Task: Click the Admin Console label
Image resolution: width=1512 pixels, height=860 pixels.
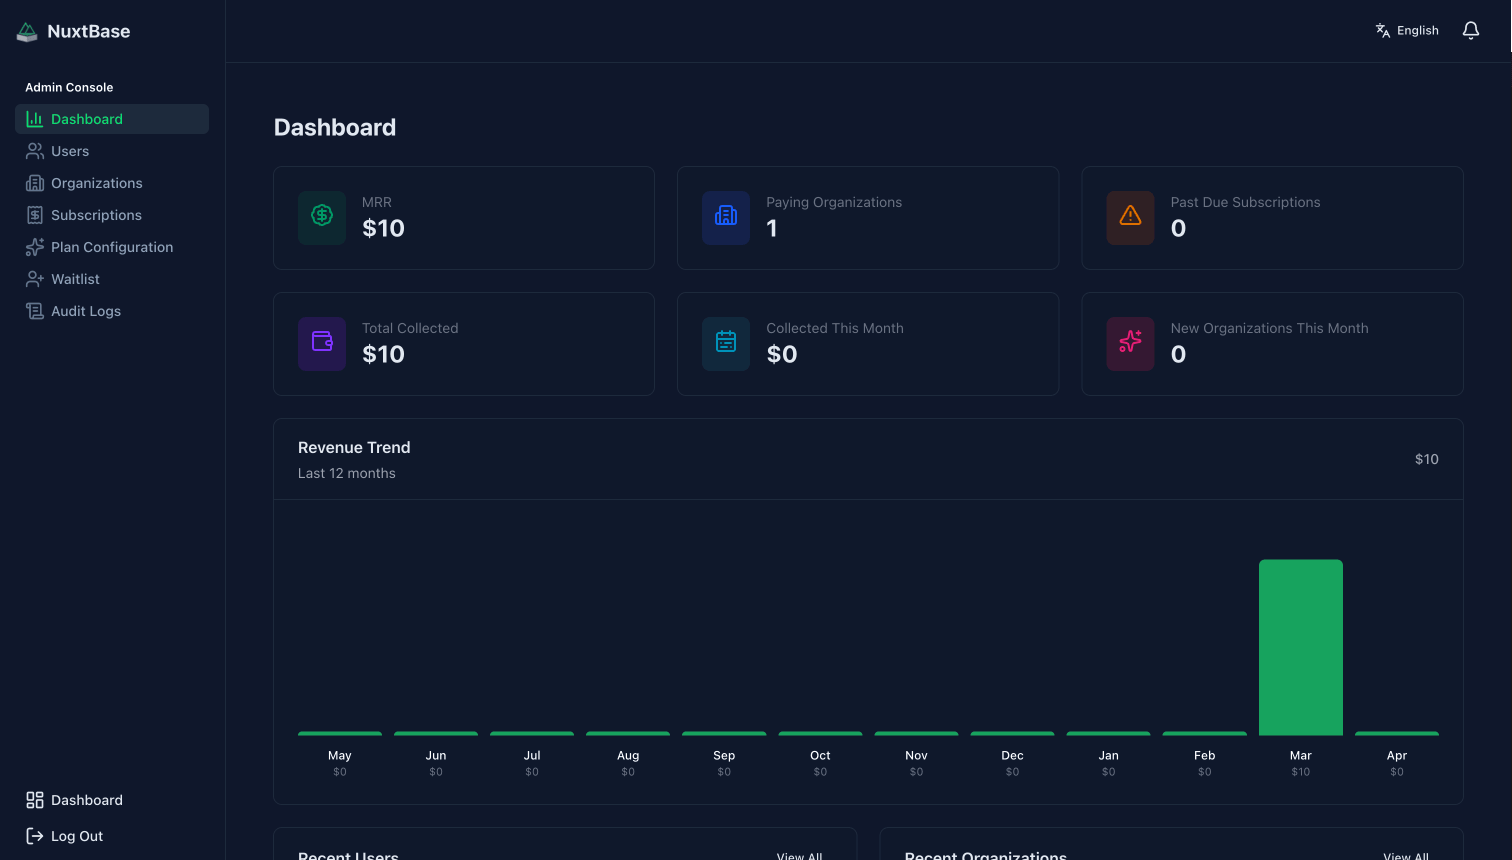Action: click(68, 87)
